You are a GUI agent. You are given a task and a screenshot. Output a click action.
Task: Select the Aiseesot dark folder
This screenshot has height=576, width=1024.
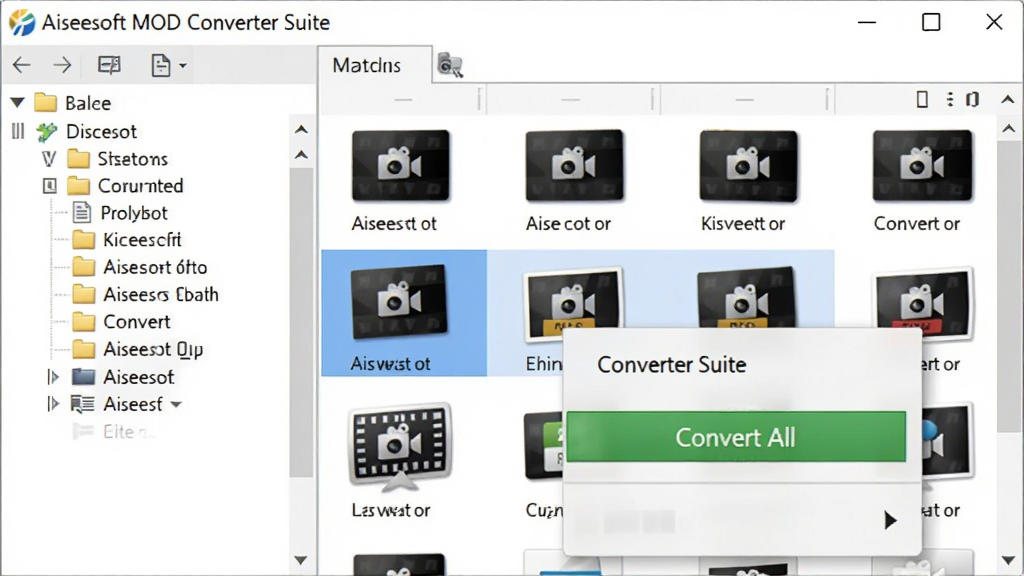click(x=123, y=377)
